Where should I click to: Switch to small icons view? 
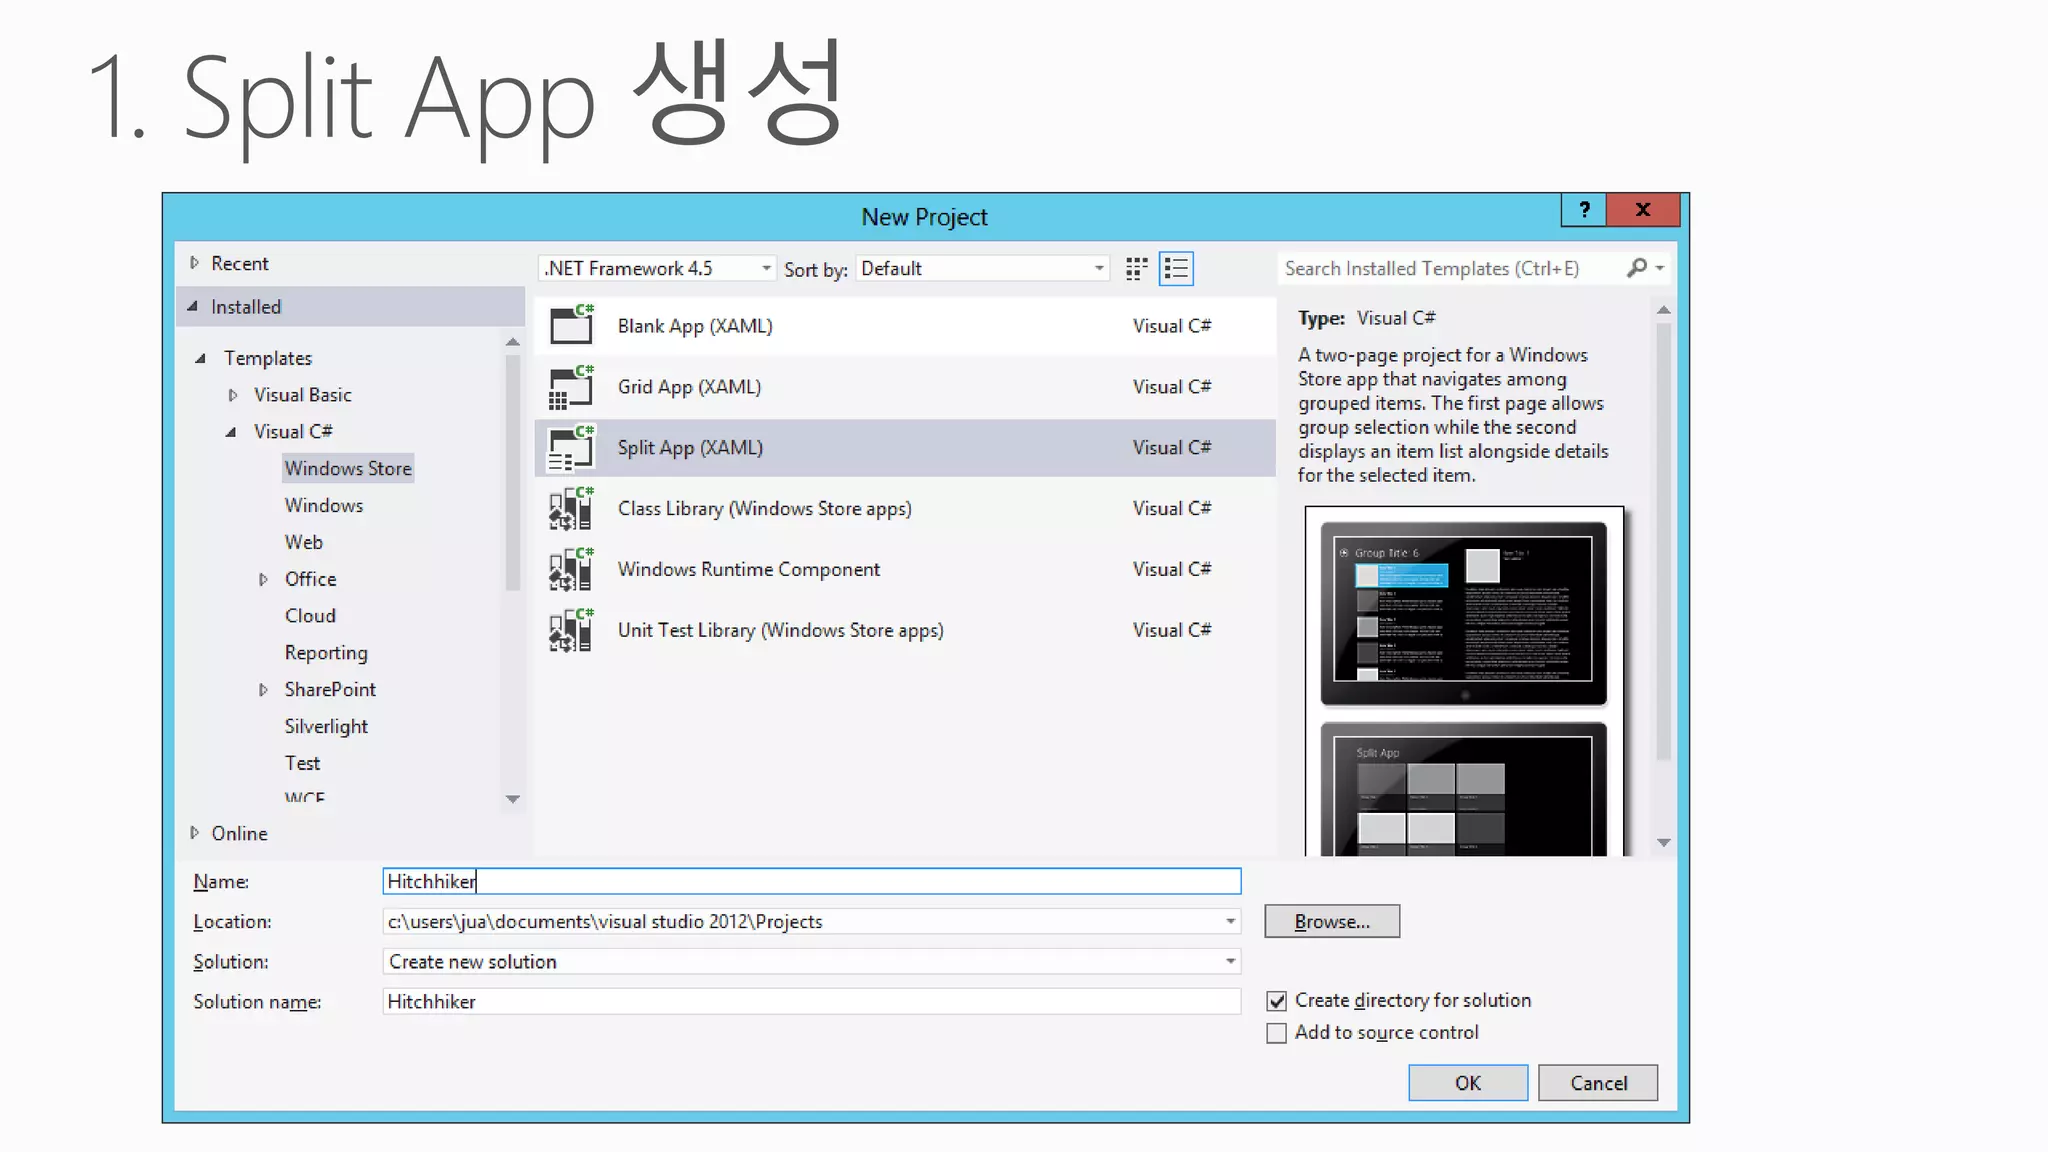point(1136,269)
